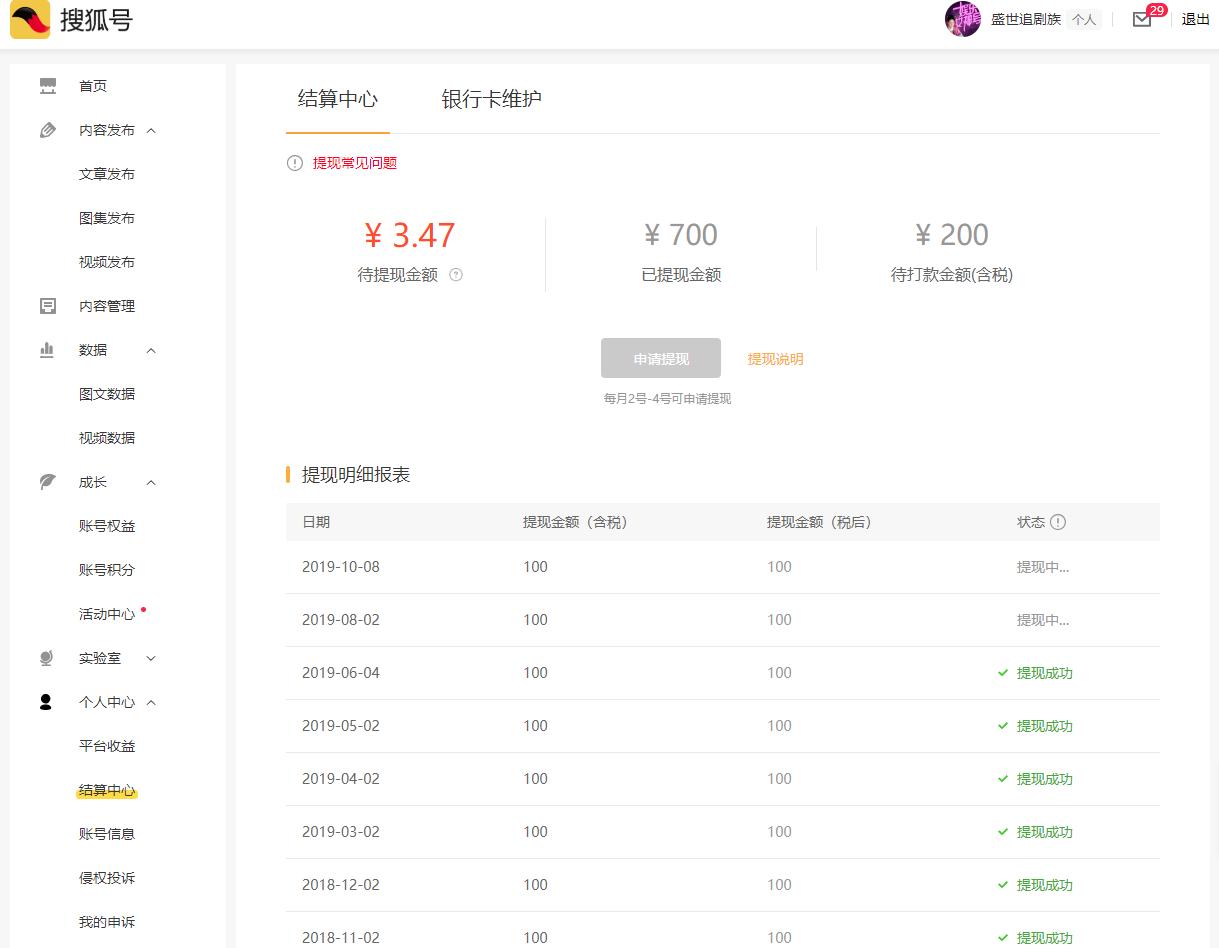Click the Sohu fox logo icon
This screenshot has width=1219, height=948.
[30, 20]
